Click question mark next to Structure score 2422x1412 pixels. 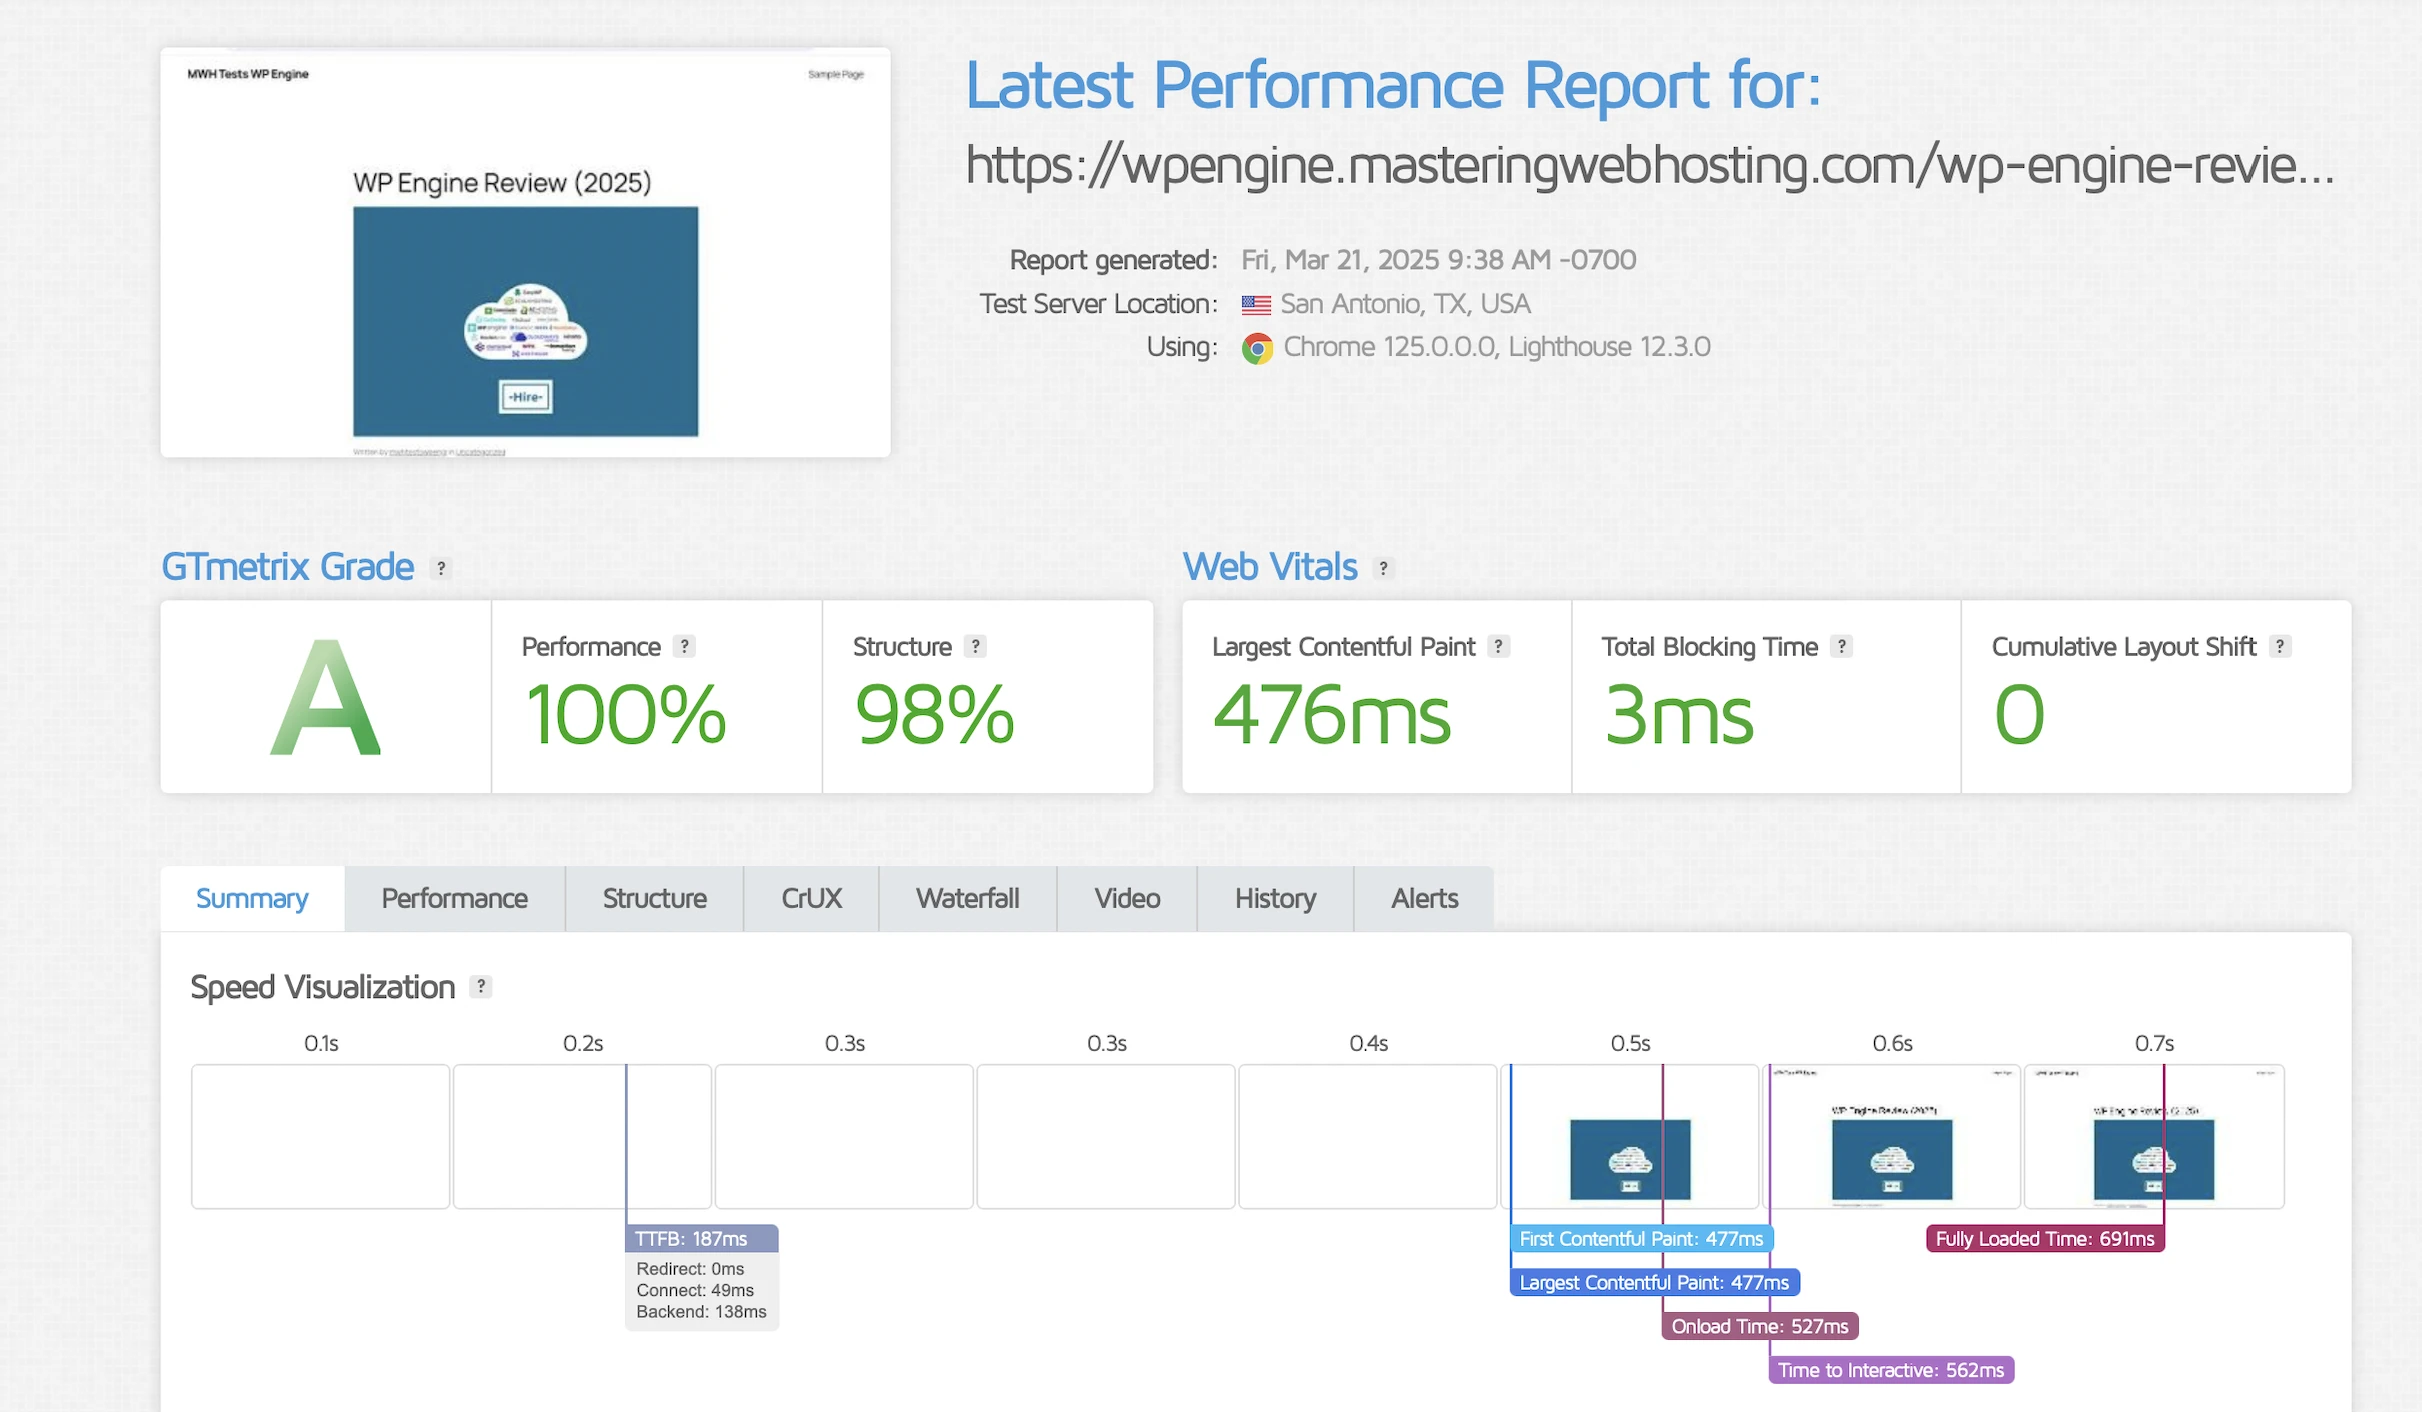975,646
